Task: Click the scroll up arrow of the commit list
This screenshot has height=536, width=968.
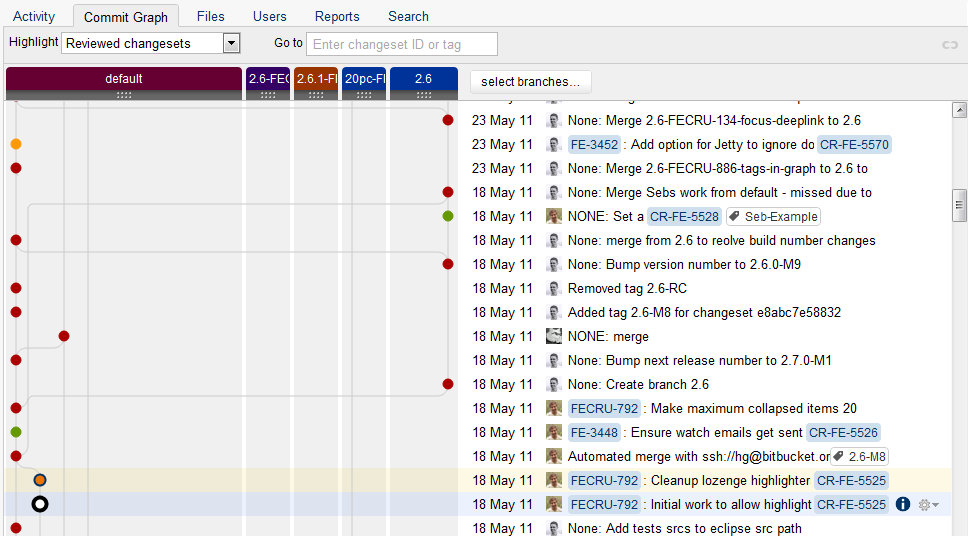Action: (959, 110)
